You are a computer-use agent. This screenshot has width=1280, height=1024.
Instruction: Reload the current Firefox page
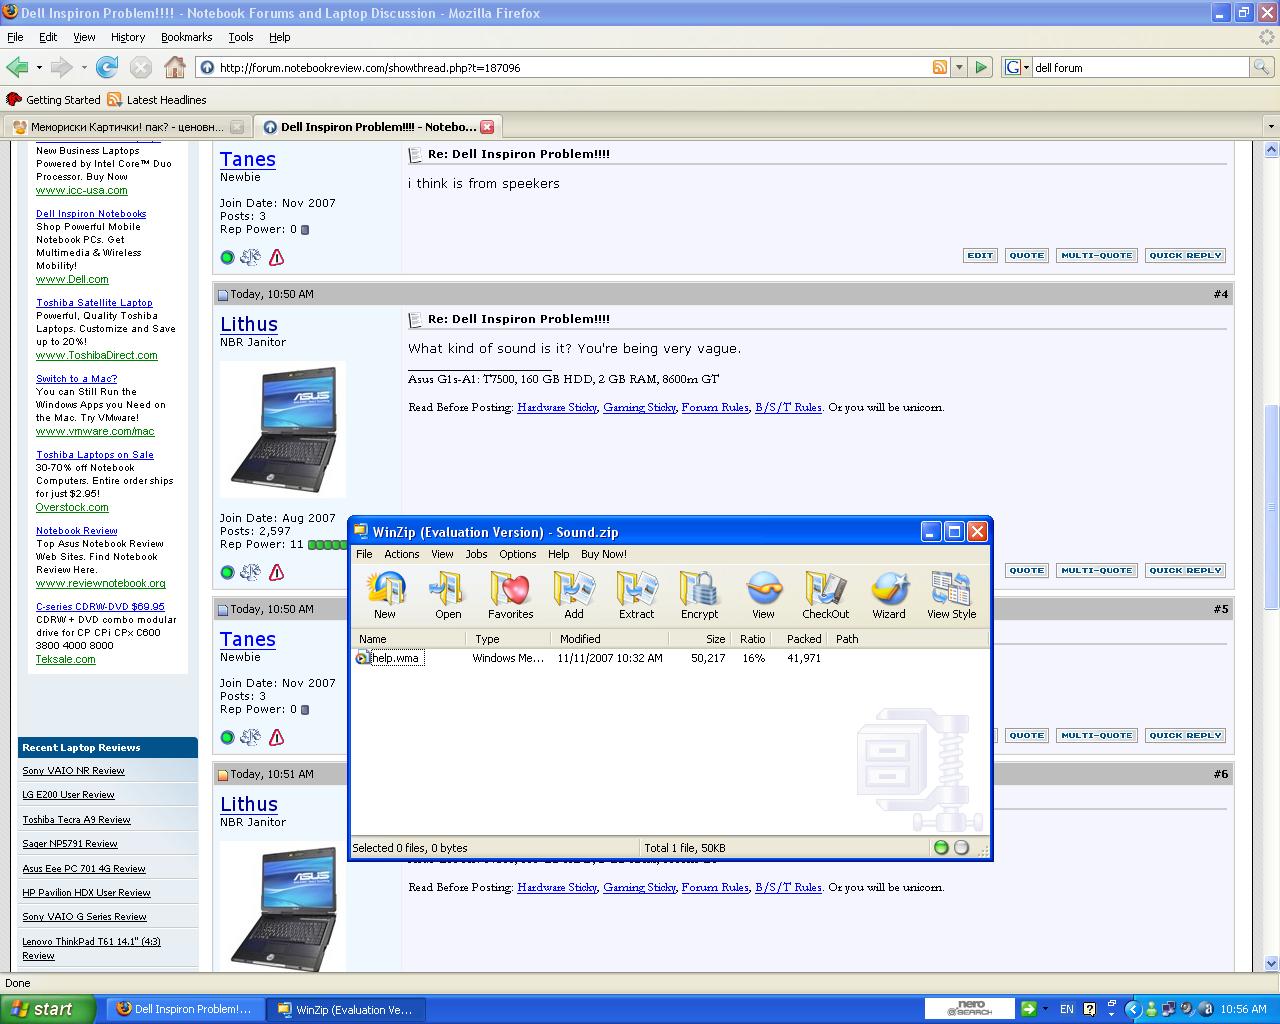[x=107, y=67]
